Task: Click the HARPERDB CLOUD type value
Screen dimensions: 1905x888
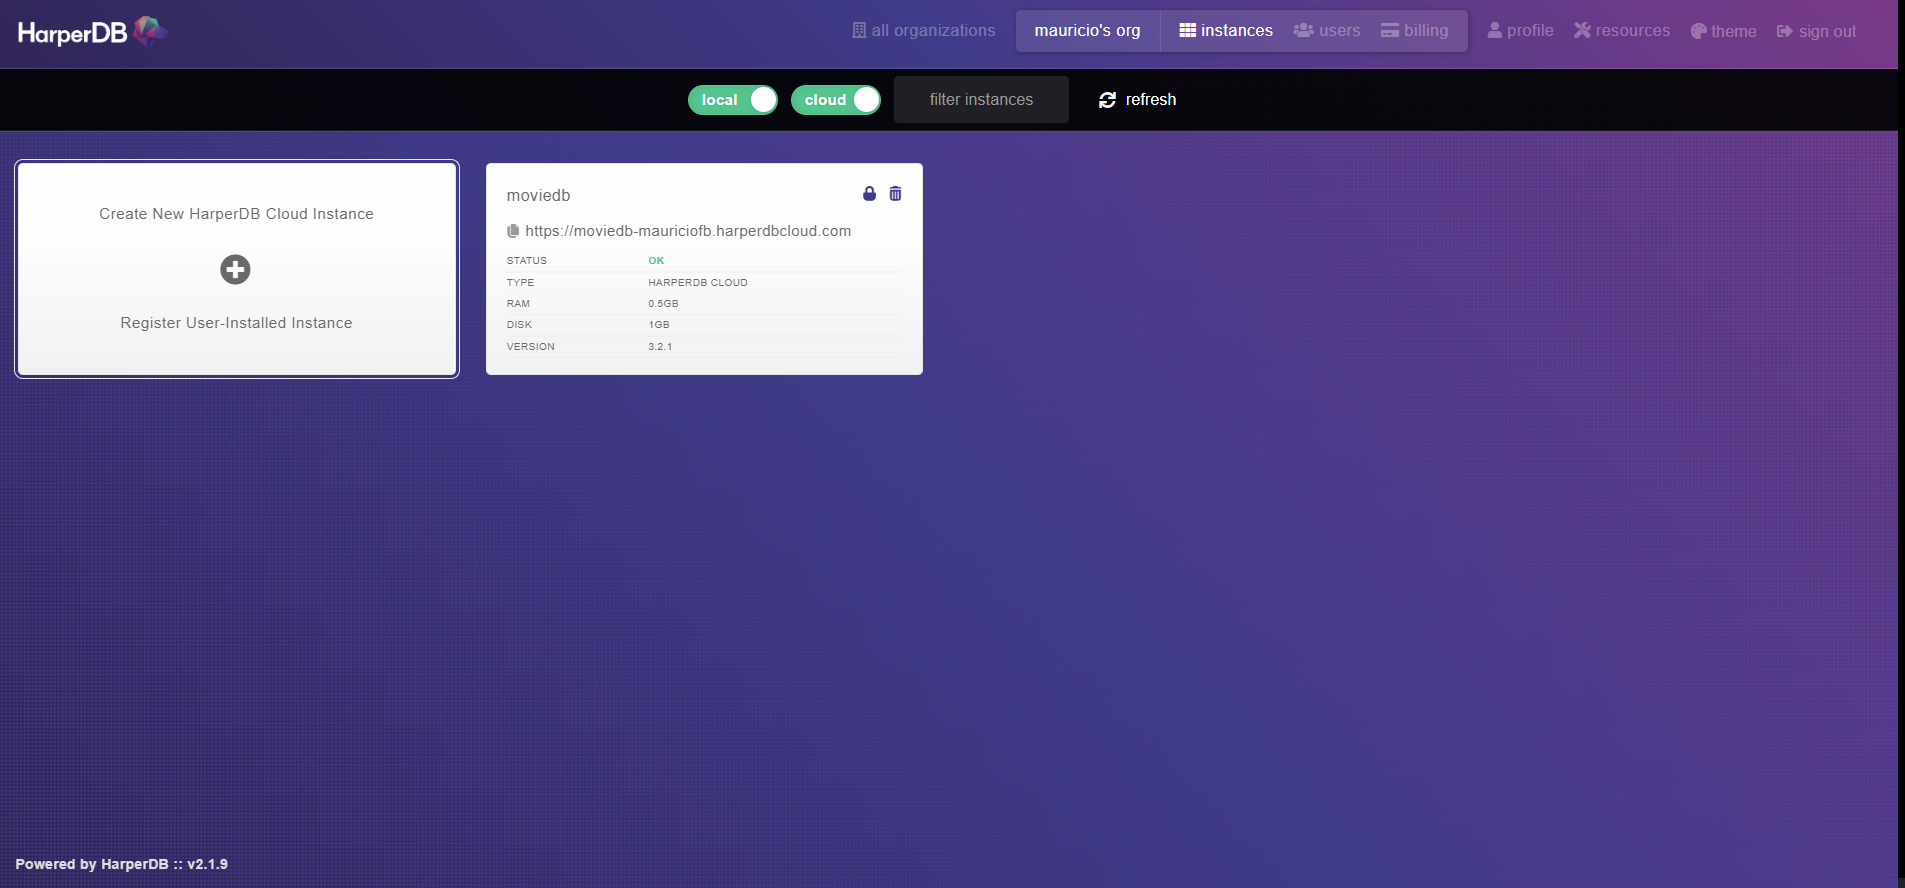Action: pos(698,283)
